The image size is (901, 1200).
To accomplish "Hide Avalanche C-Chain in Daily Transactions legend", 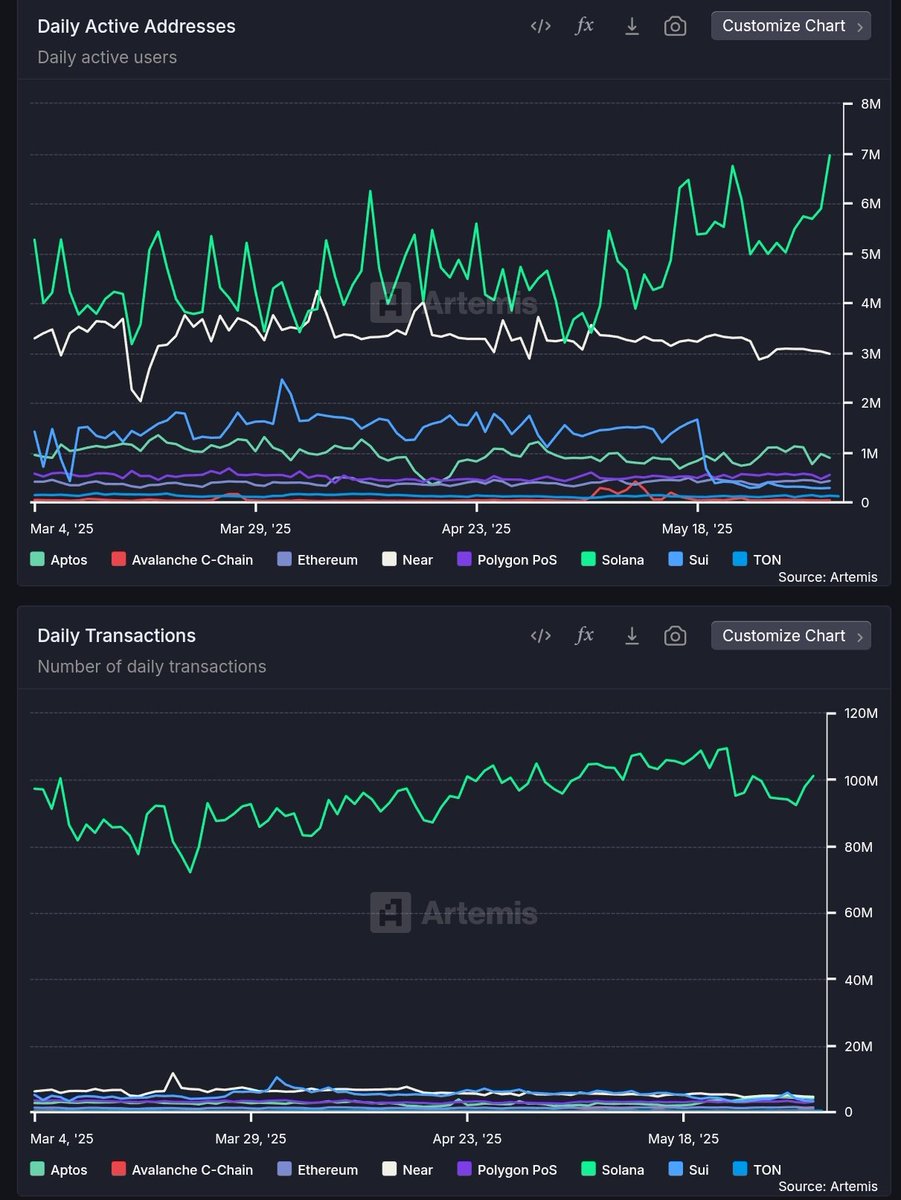I will [x=182, y=1169].
